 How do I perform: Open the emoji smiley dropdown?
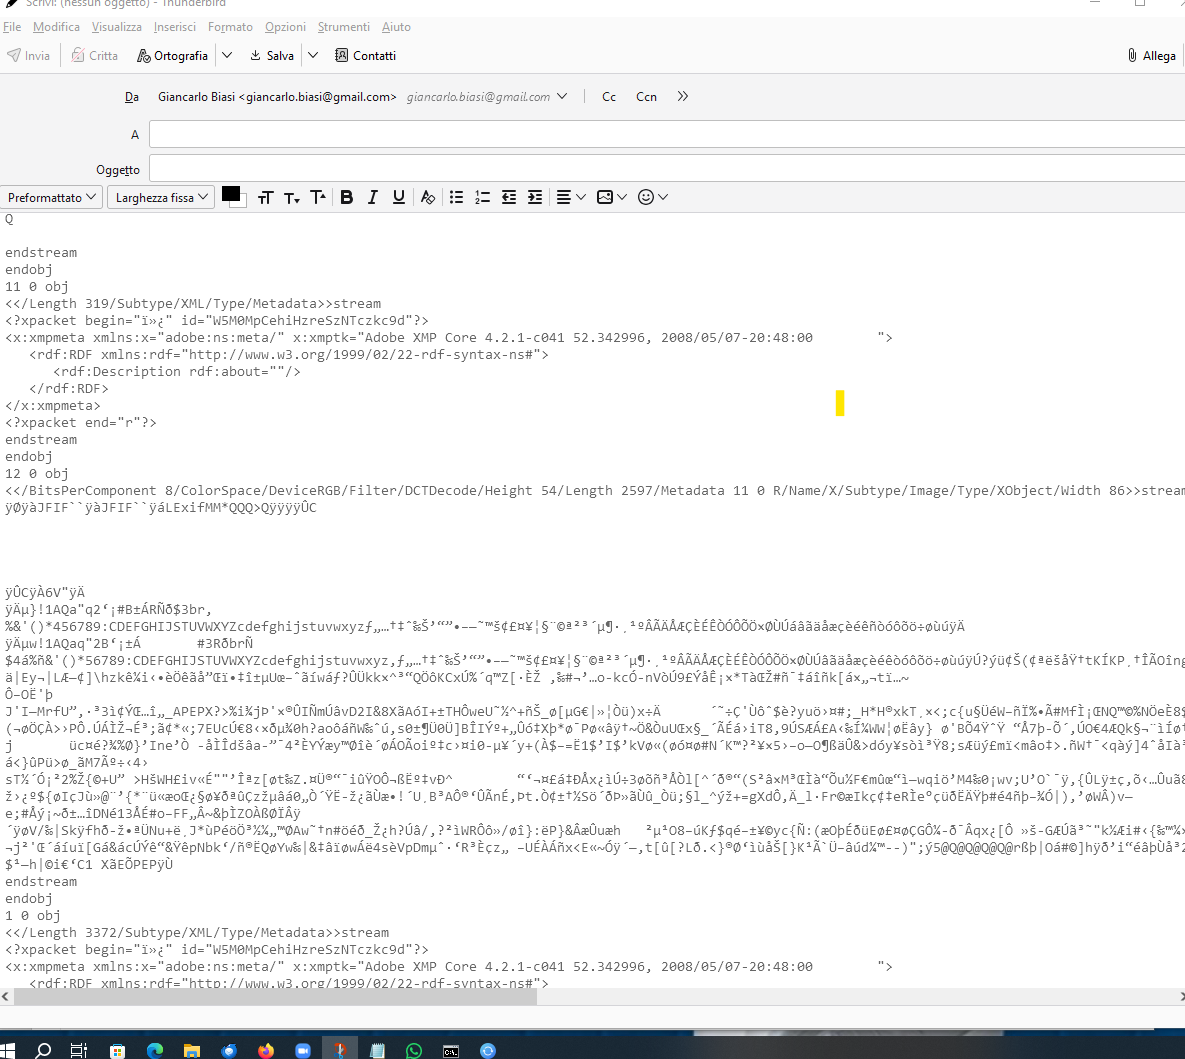[652, 197]
